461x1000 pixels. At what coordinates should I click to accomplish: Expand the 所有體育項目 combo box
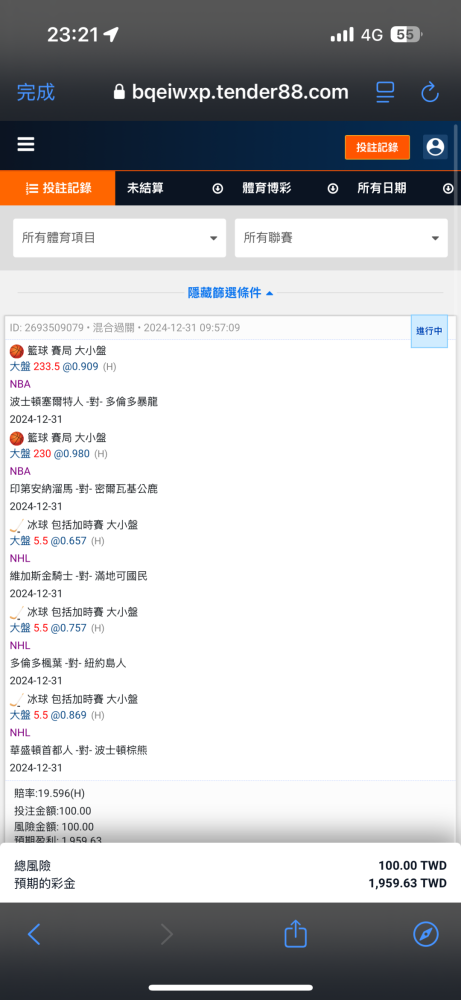[x=120, y=238]
